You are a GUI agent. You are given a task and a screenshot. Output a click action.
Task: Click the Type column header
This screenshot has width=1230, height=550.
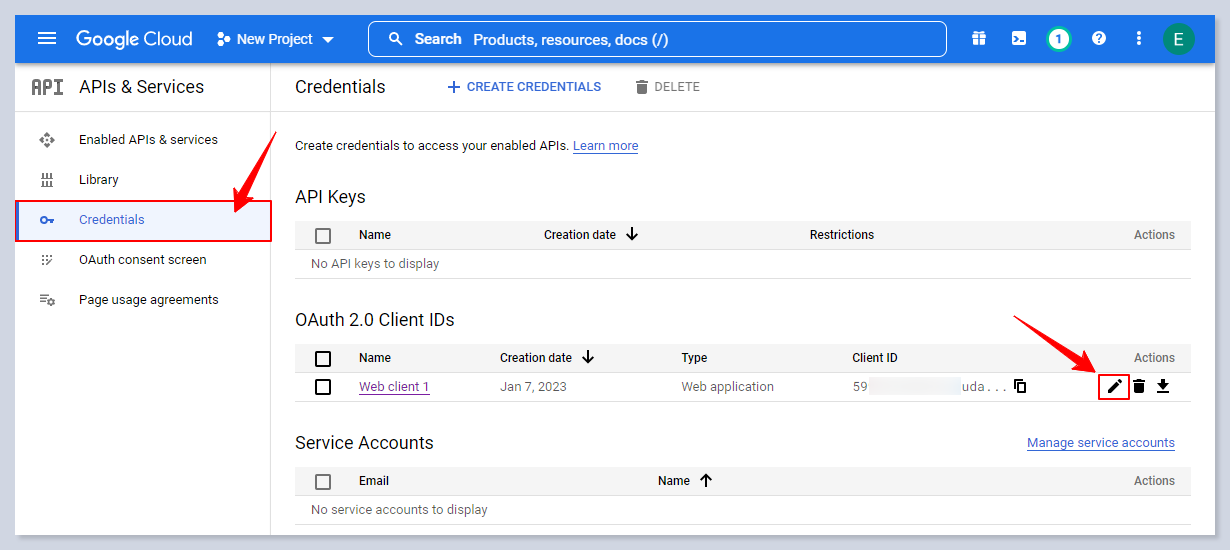click(x=694, y=358)
